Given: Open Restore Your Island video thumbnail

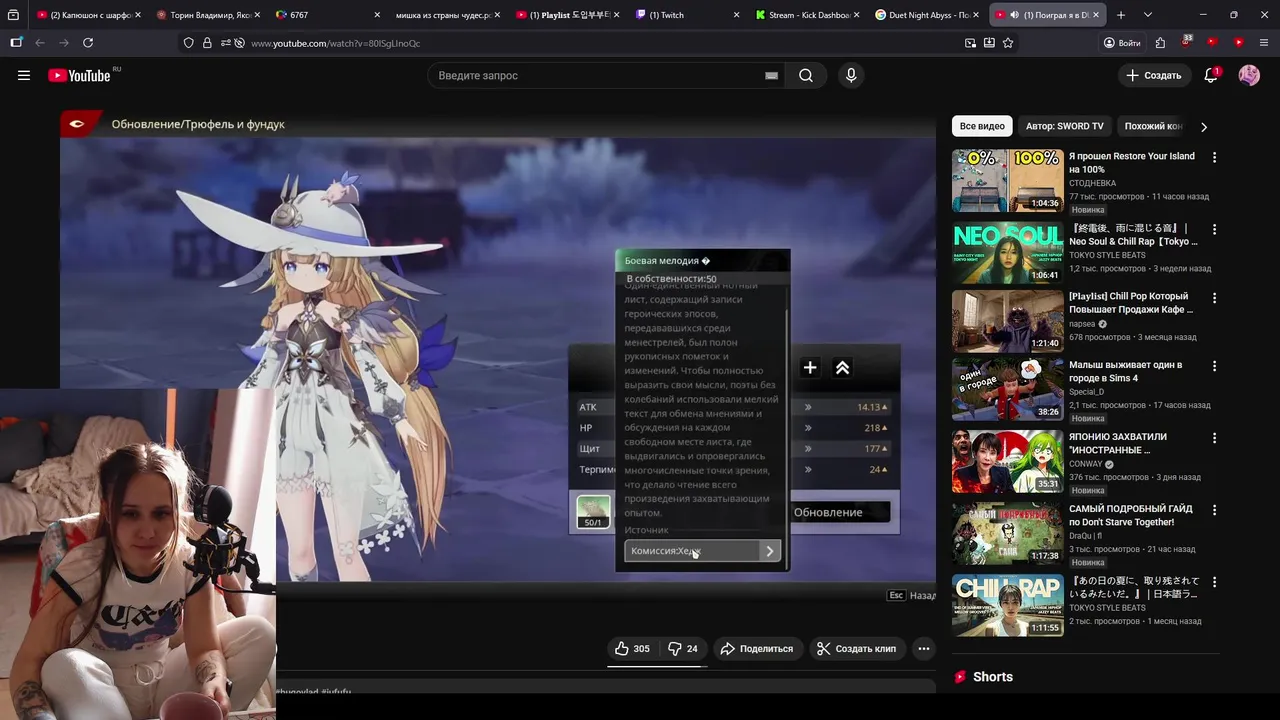Looking at the screenshot, I should (x=1007, y=181).
